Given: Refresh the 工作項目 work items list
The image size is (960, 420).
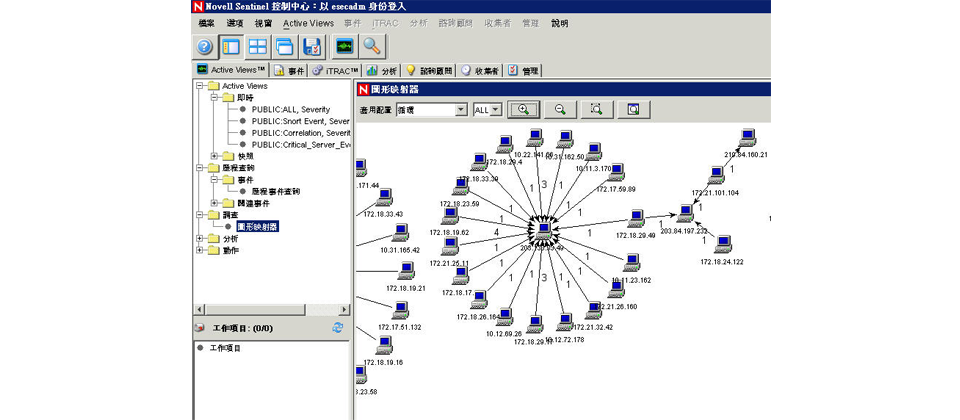Looking at the screenshot, I should point(337,328).
